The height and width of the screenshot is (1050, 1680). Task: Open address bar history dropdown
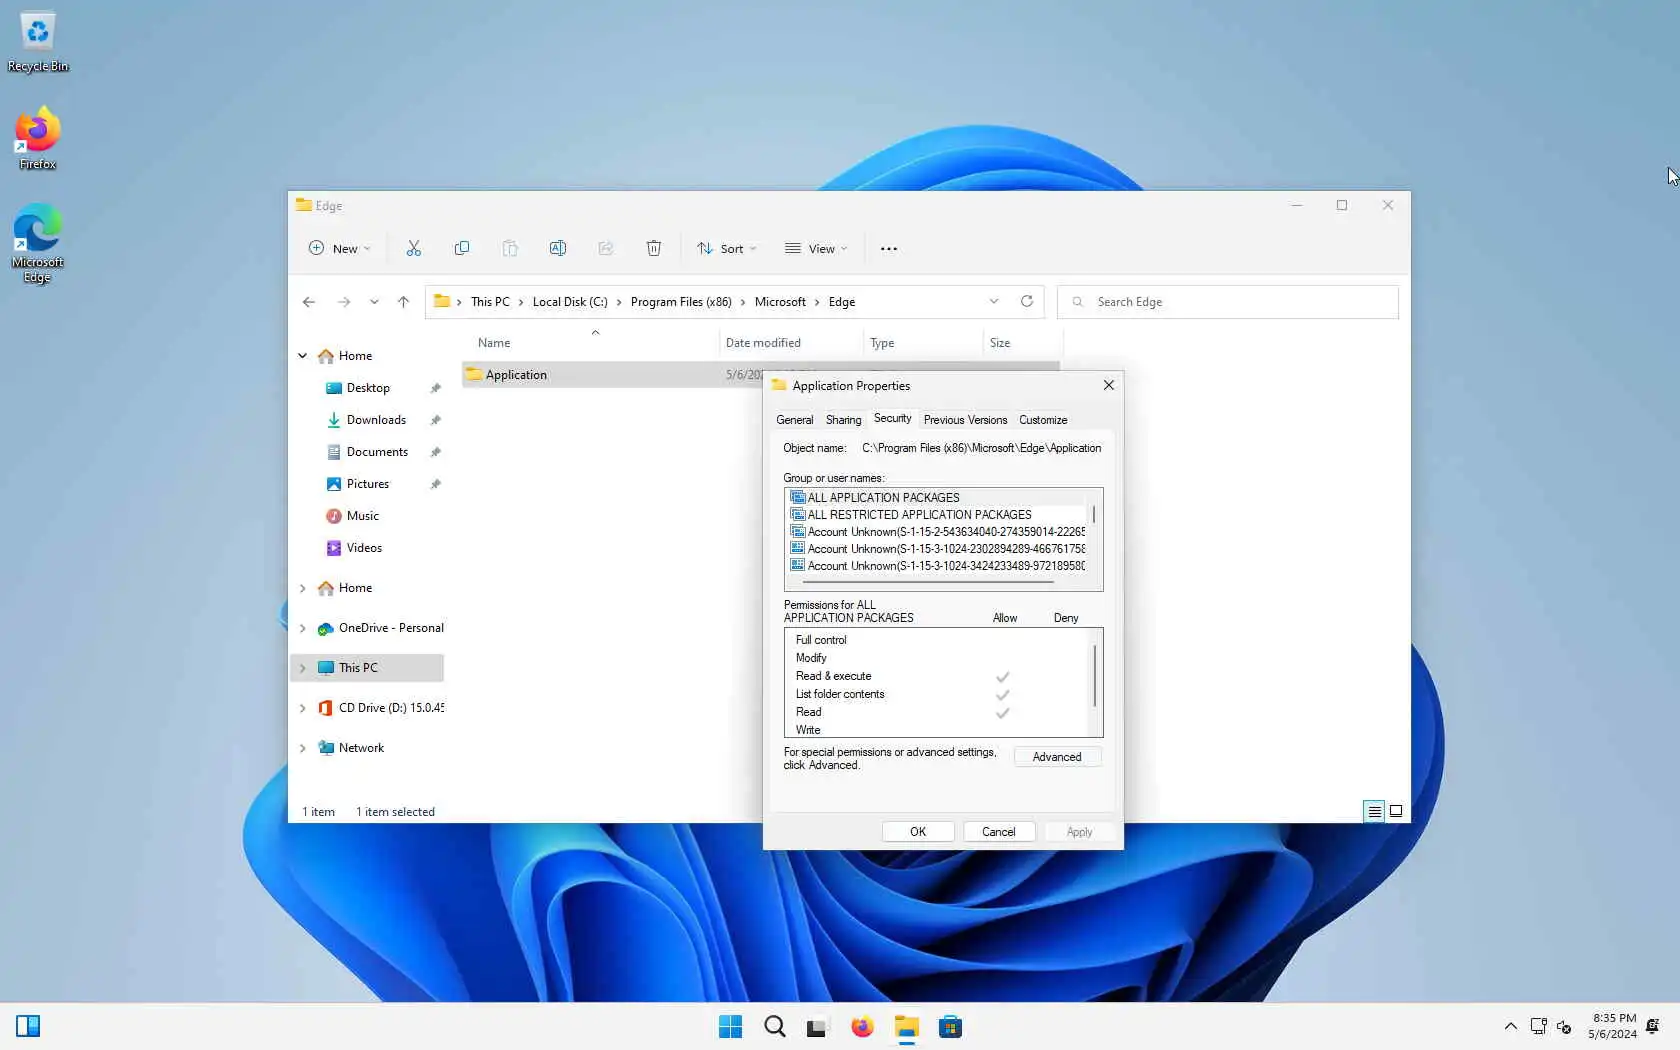pyautogui.click(x=994, y=302)
